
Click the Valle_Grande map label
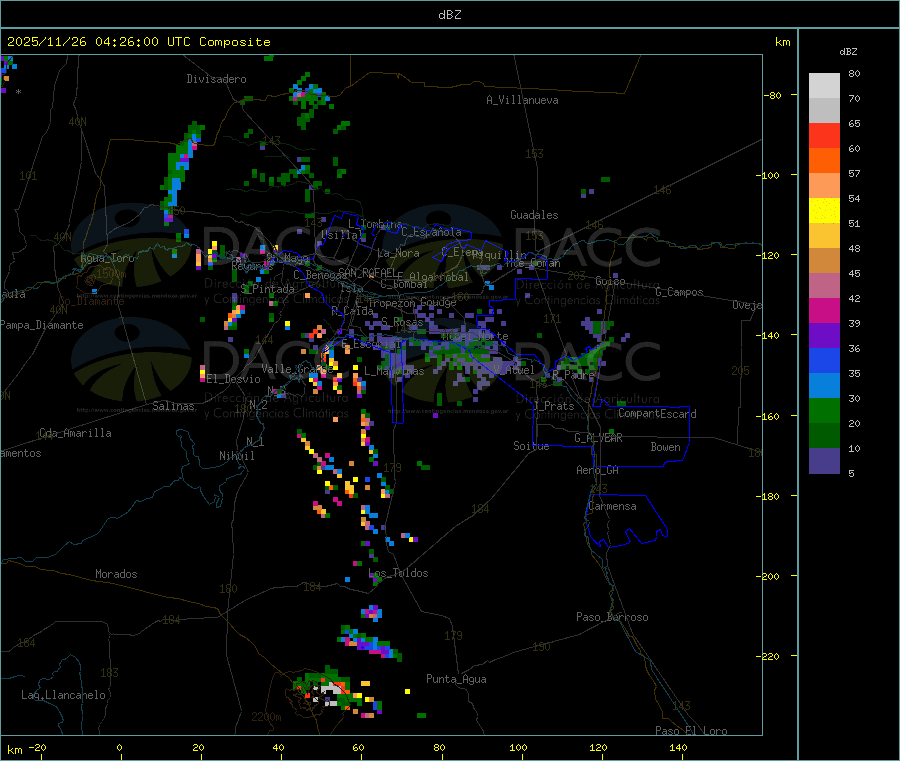click(x=297, y=369)
